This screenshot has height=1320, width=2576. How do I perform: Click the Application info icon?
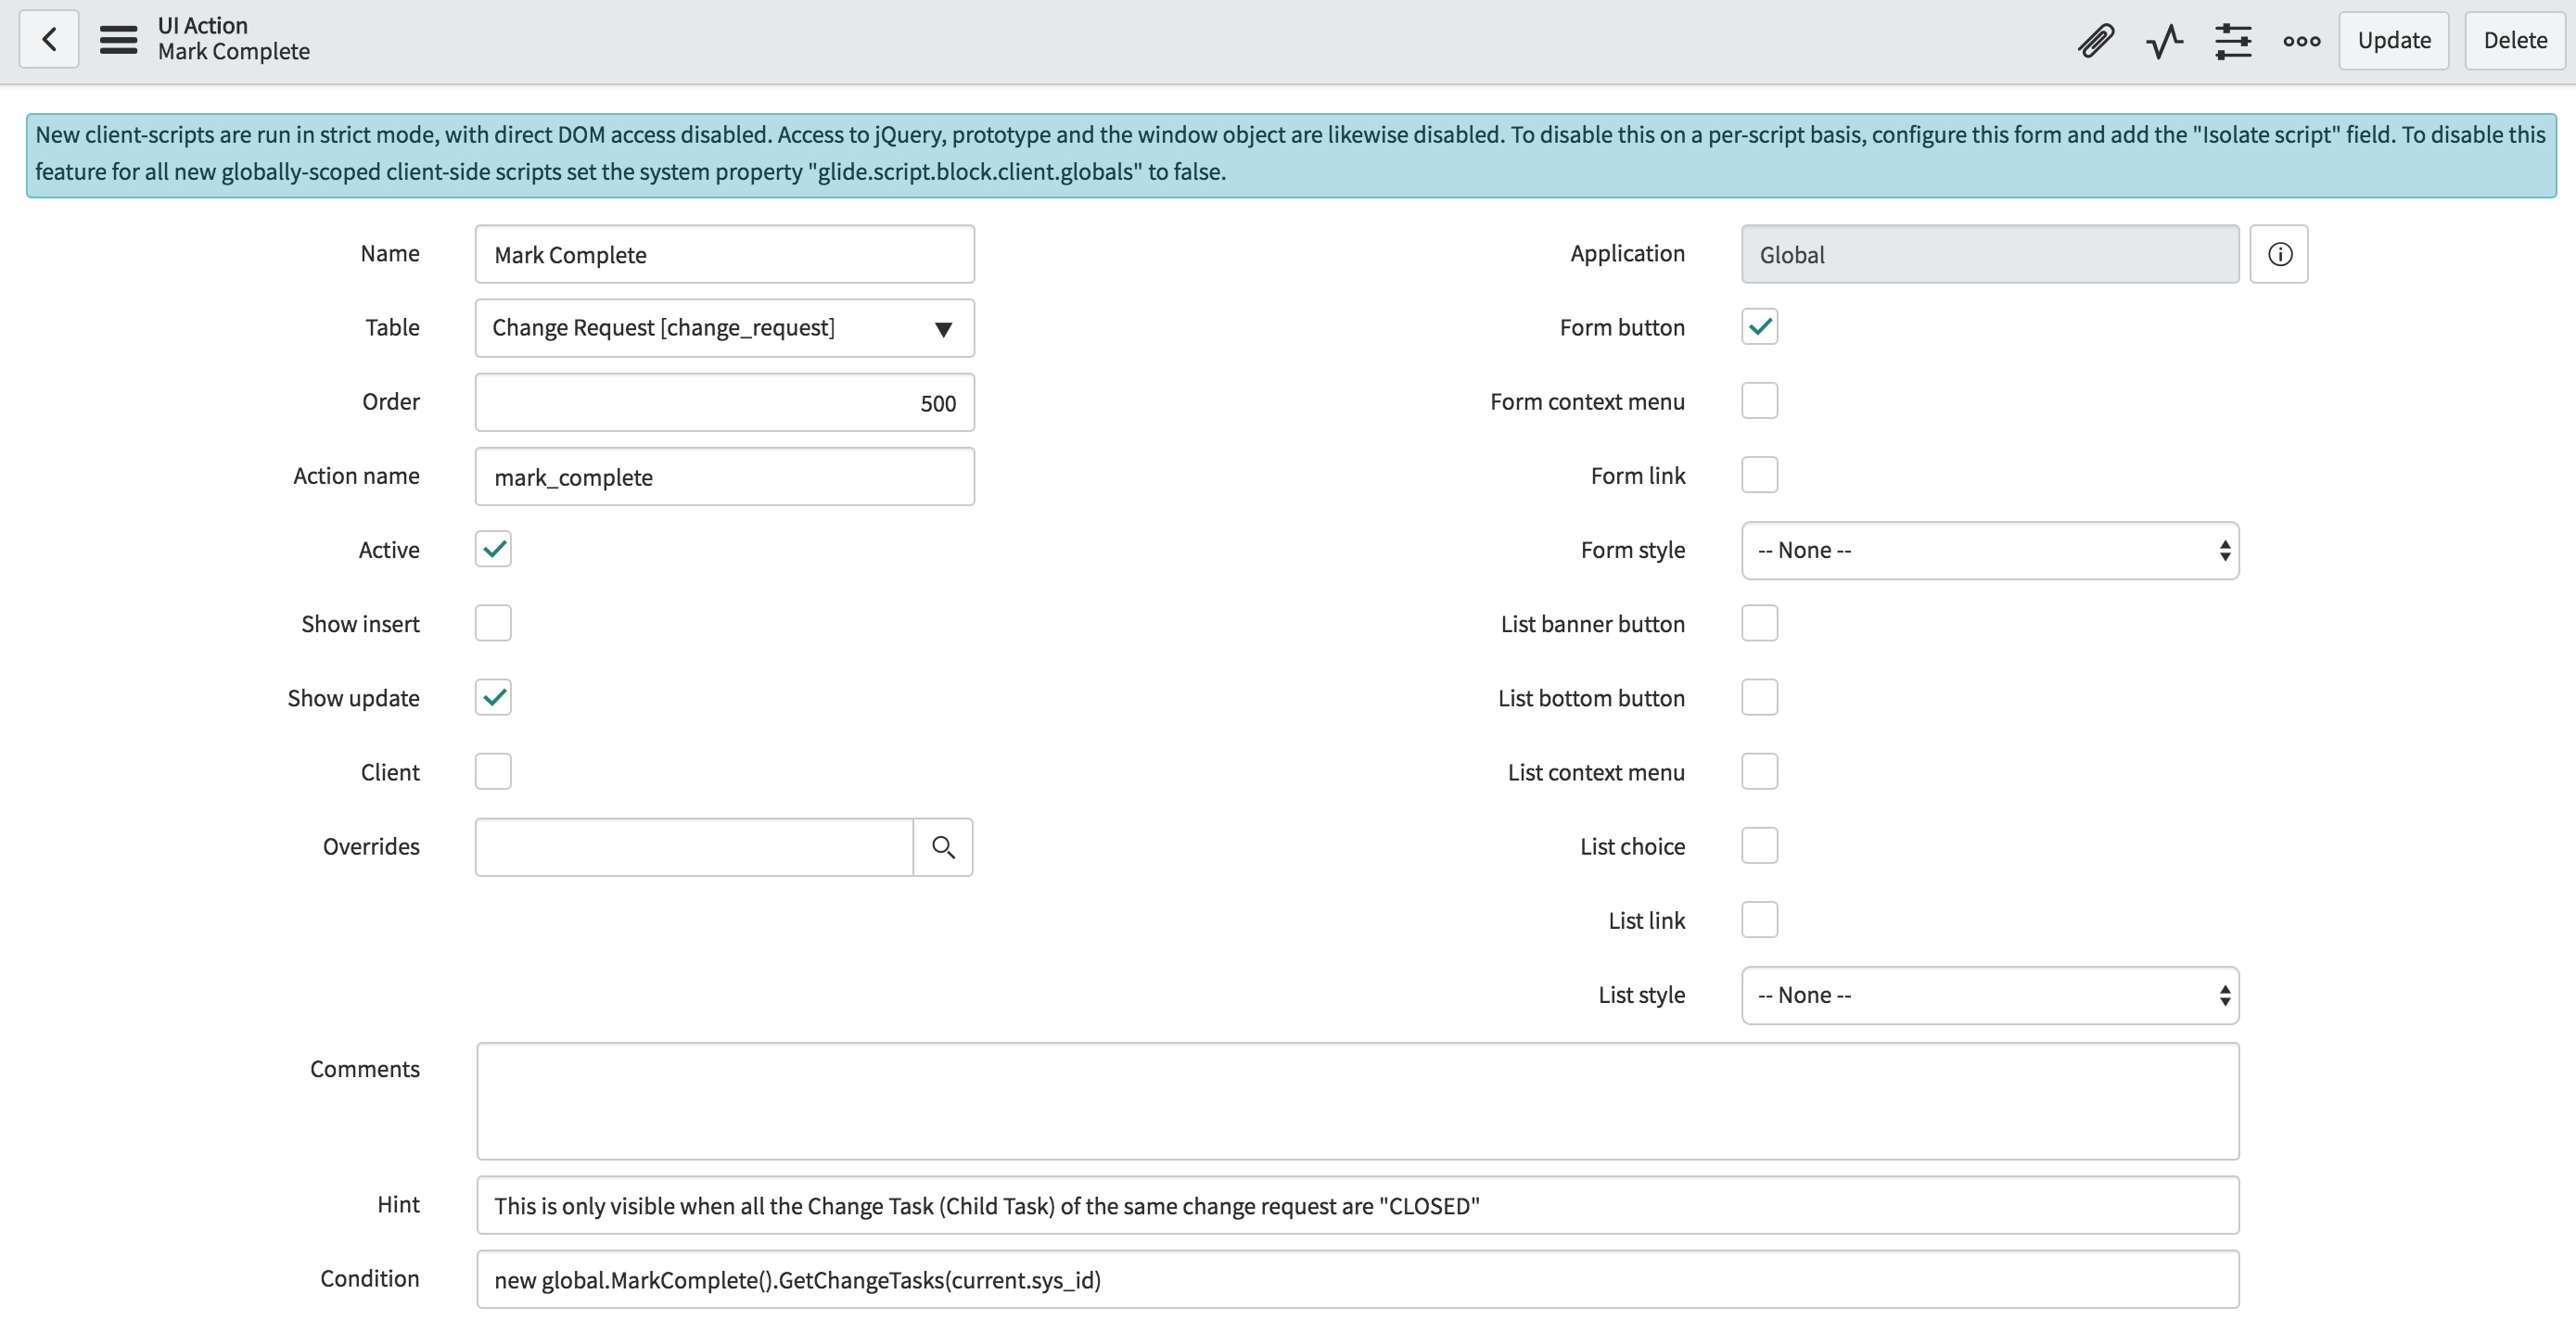click(x=2279, y=254)
